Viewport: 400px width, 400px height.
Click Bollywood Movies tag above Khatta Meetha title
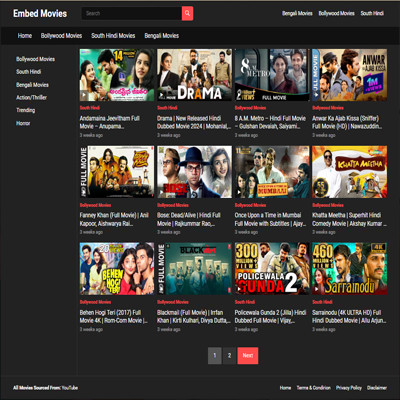328,205
